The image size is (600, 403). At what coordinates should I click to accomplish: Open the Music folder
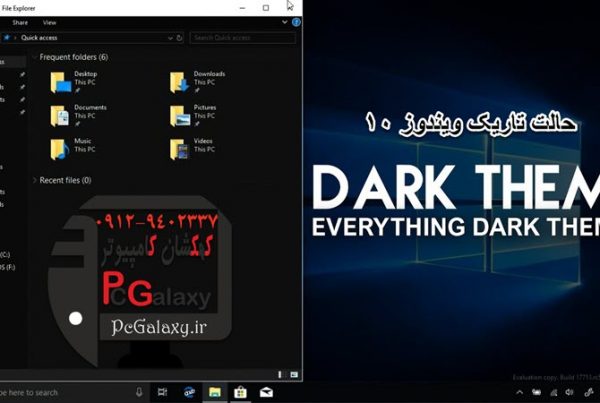[73, 148]
